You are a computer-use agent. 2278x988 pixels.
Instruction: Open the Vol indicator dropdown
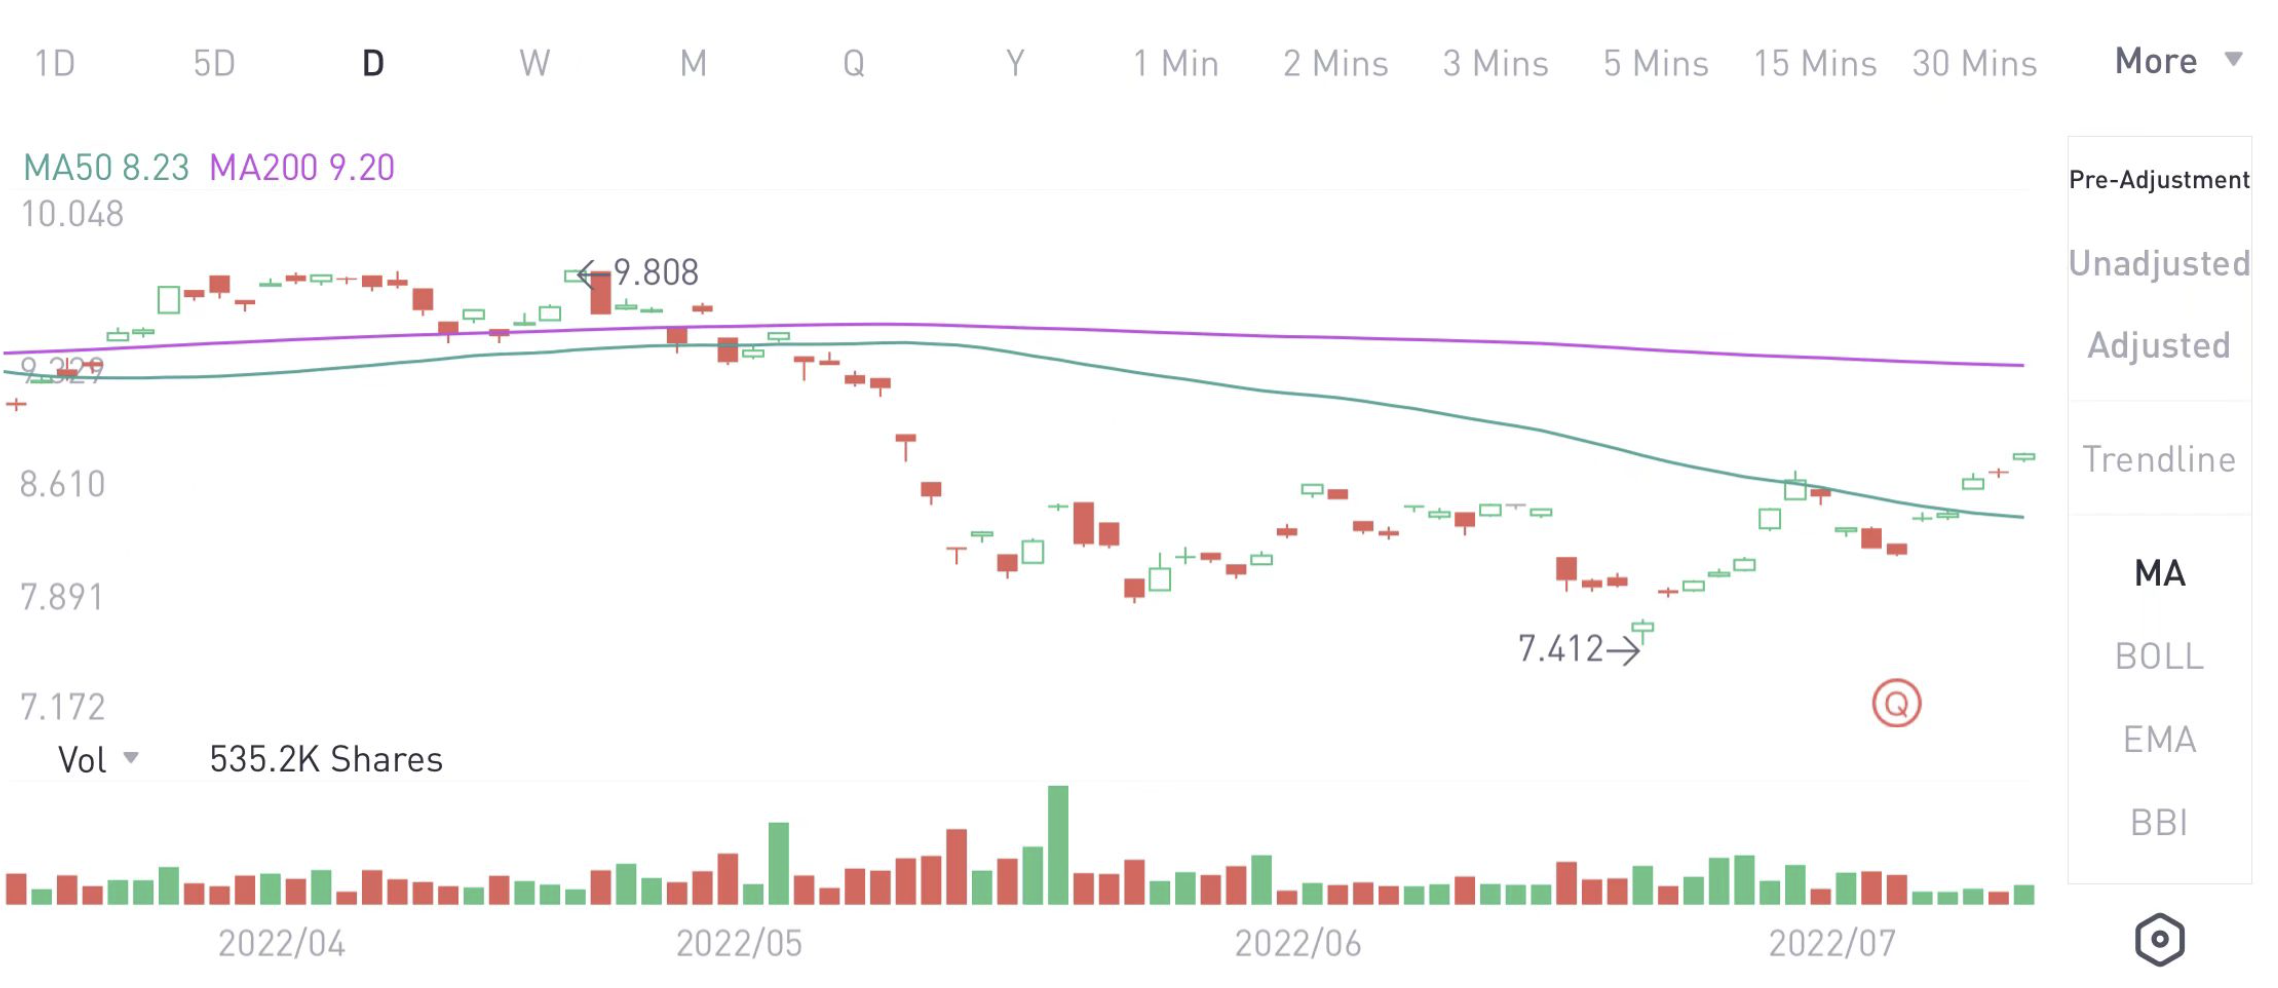click(97, 760)
